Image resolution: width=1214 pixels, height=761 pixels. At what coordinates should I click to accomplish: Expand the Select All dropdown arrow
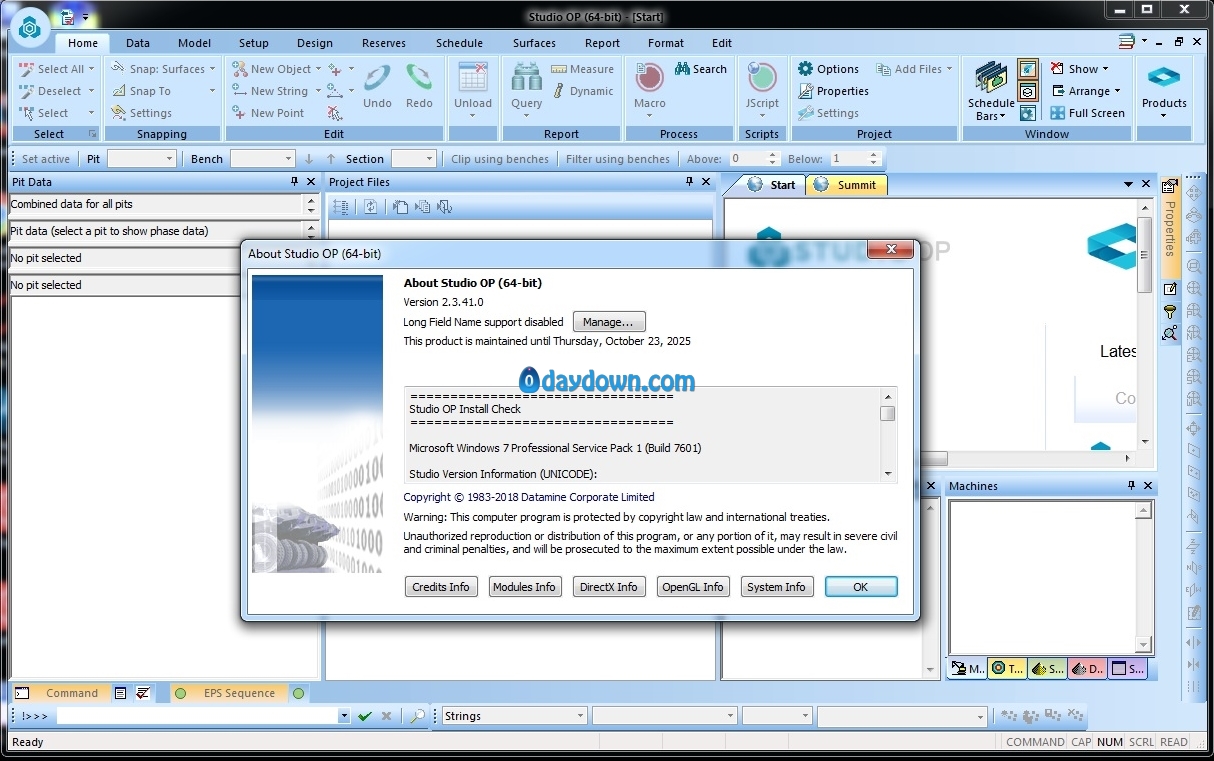pyautogui.click(x=91, y=69)
